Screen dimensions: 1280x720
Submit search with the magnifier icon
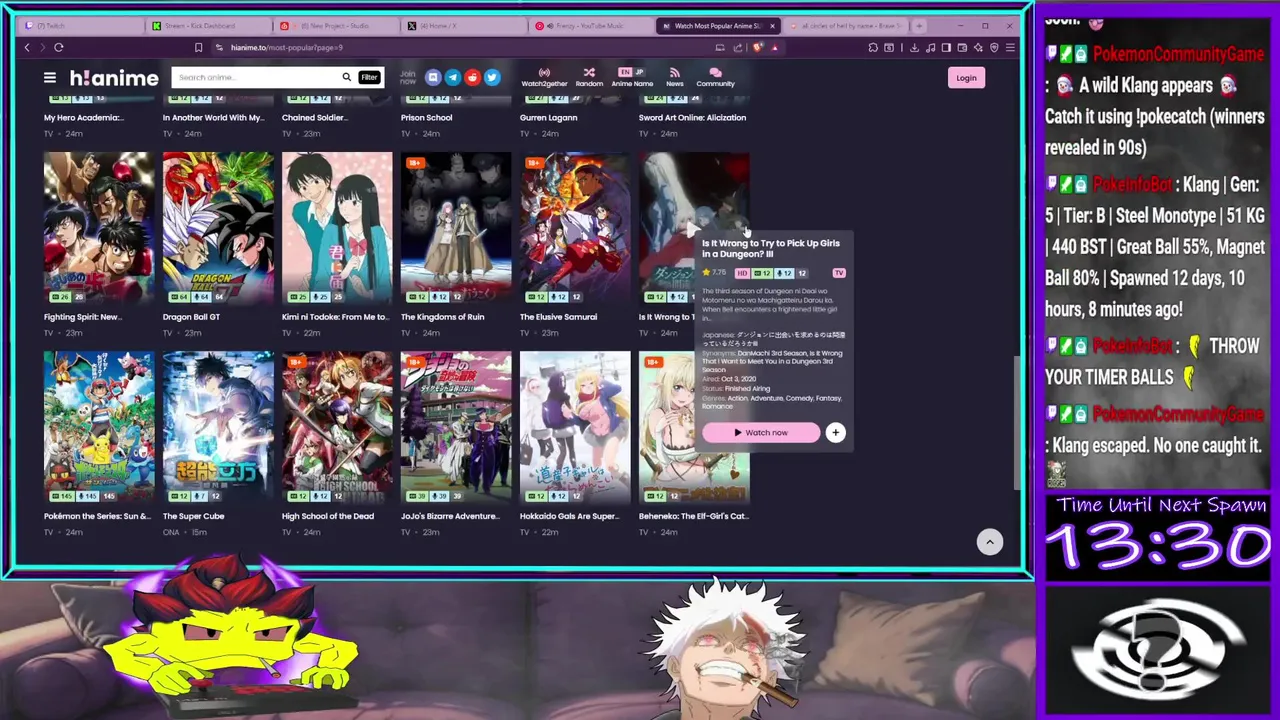(346, 77)
